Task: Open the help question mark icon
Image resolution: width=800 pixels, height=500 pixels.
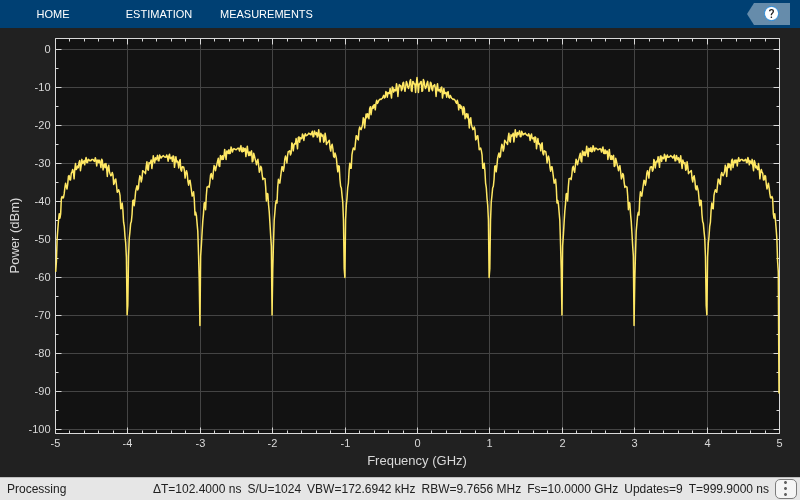Action: 771,14
